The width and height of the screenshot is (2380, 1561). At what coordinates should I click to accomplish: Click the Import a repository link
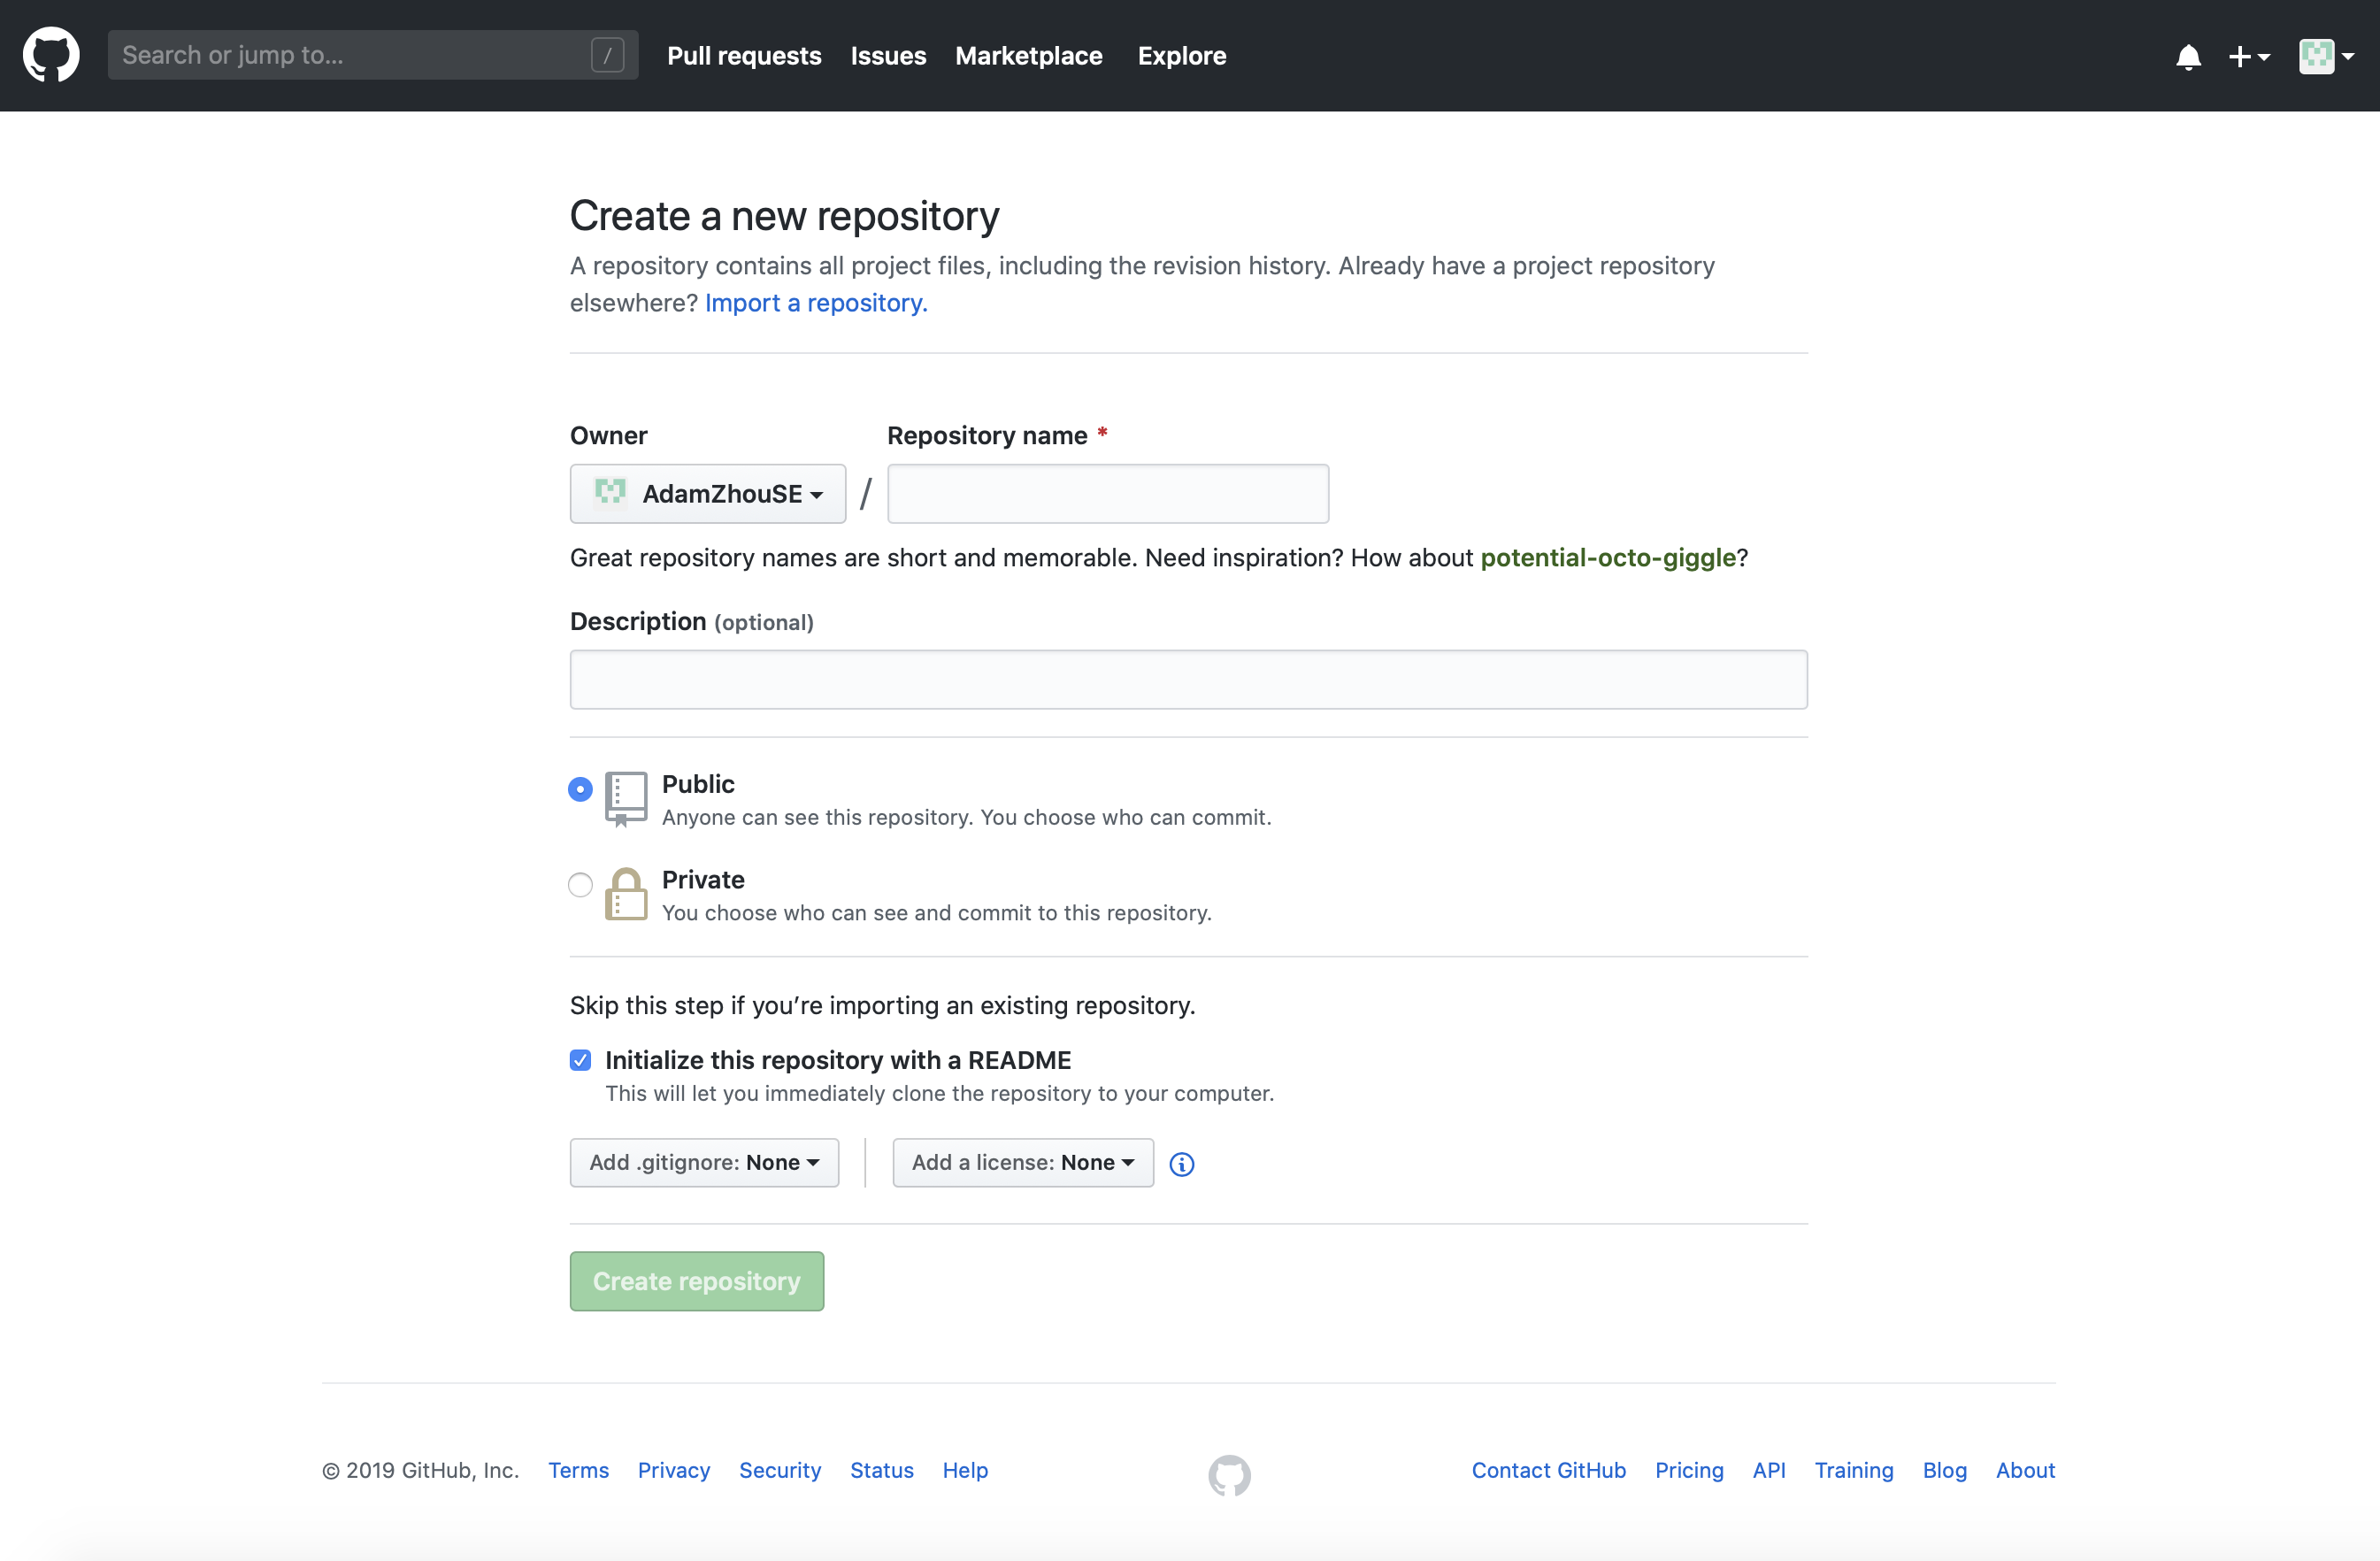coord(816,303)
